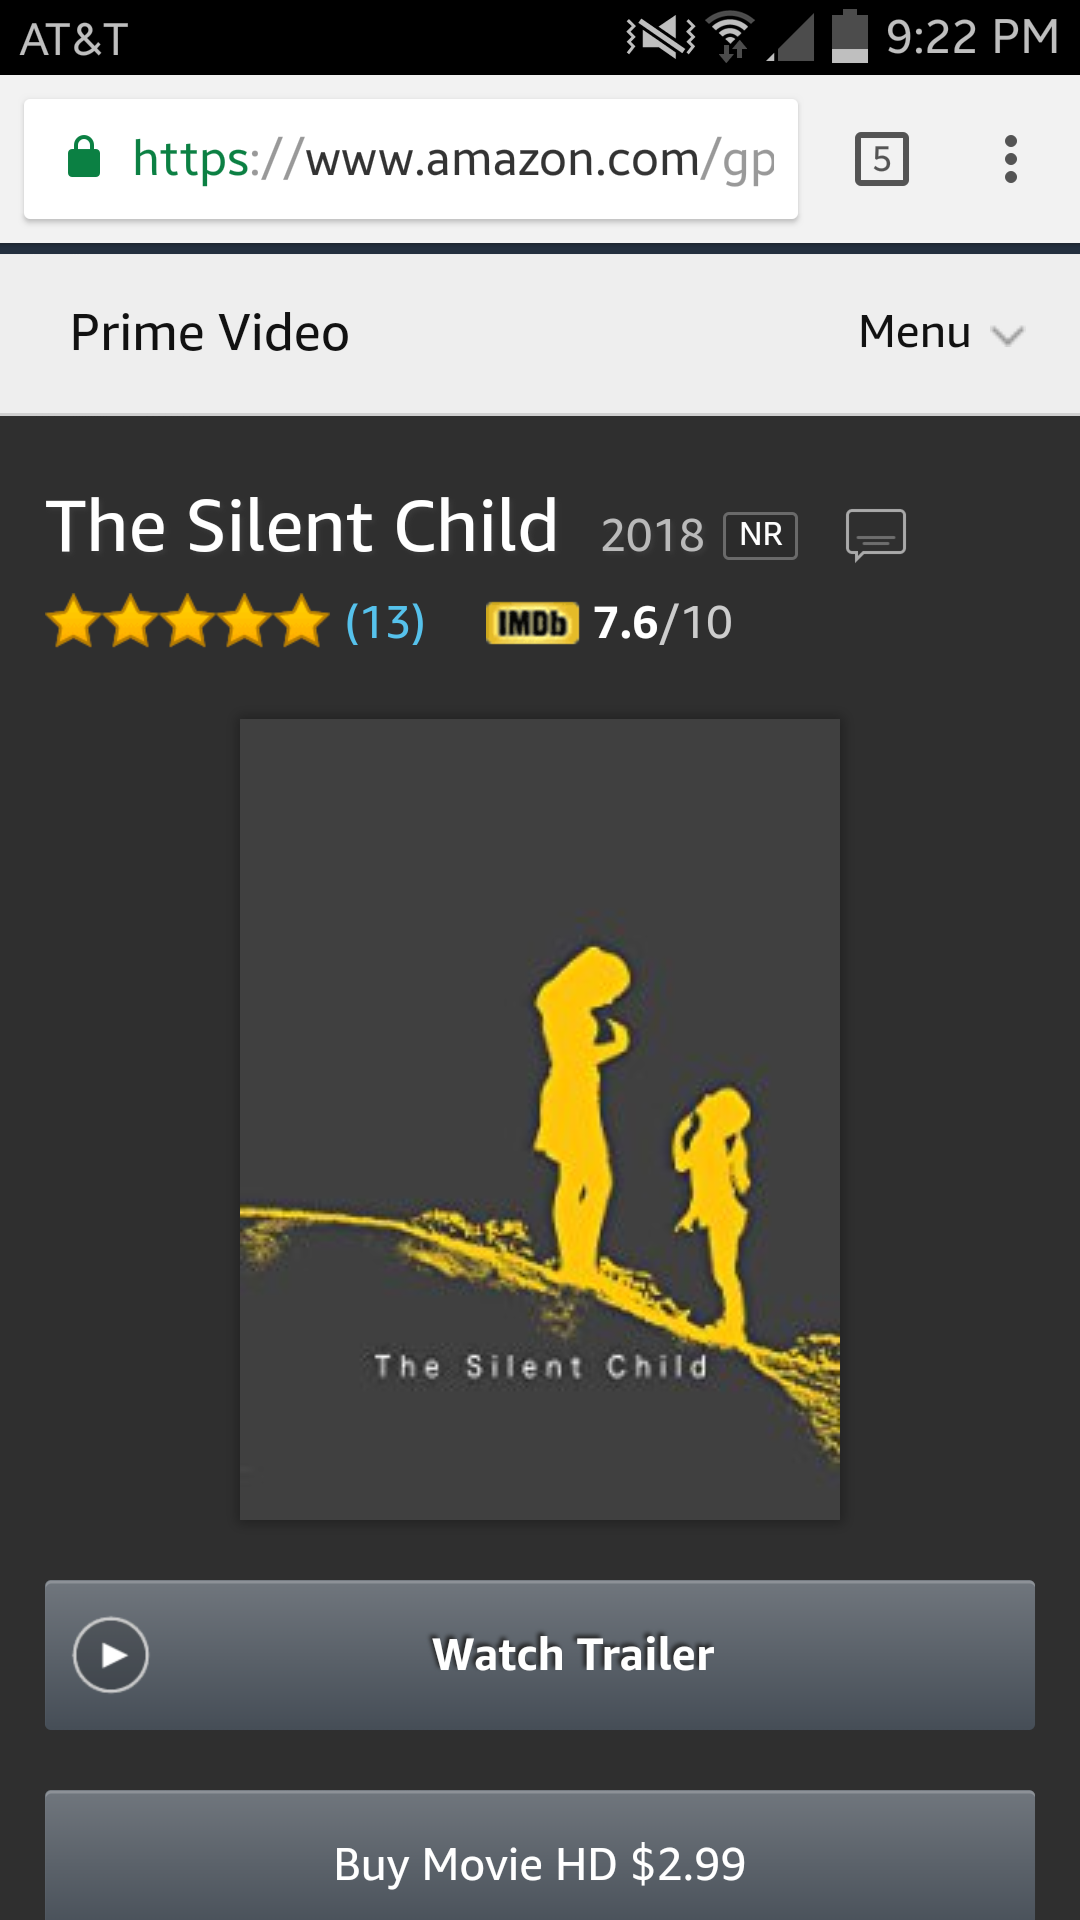Tap the NR rating badge

point(760,535)
